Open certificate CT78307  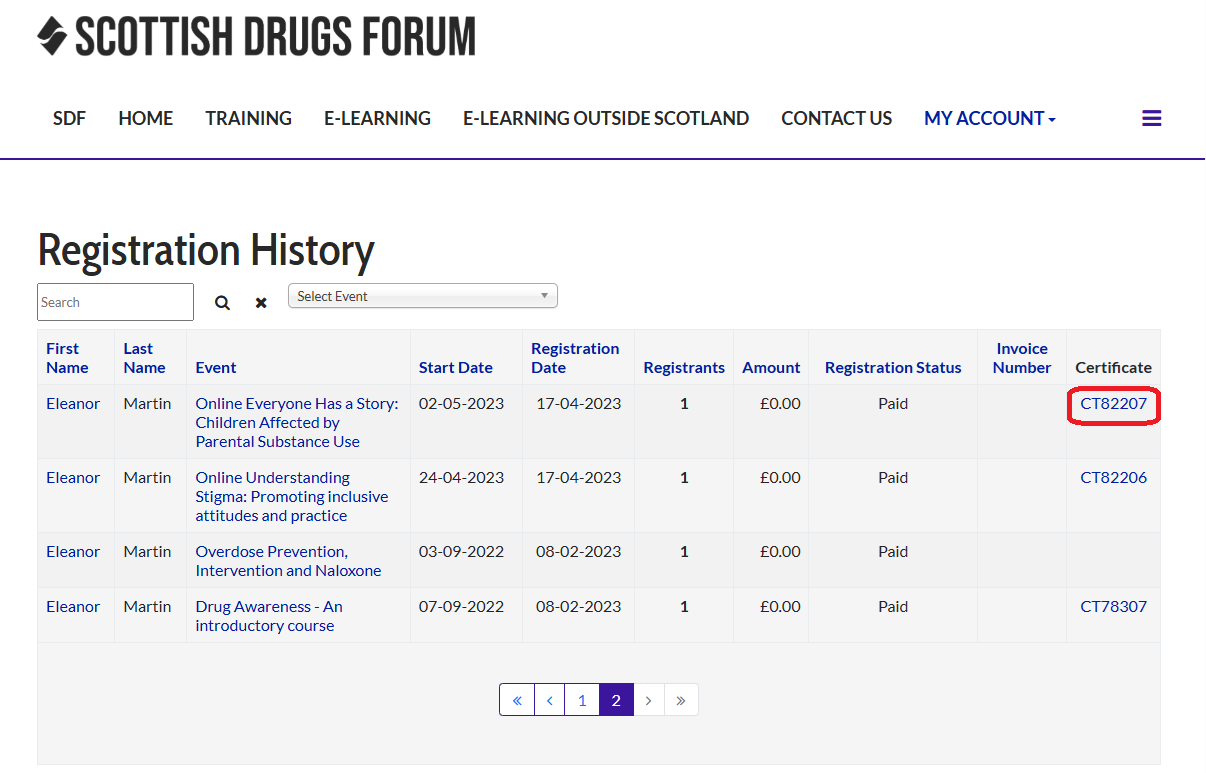tap(1113, 606)
